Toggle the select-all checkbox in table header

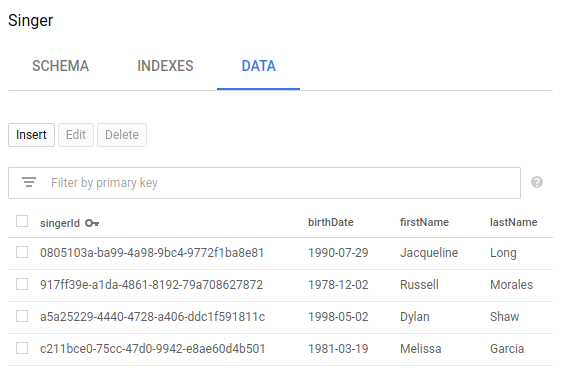(22, 221)
